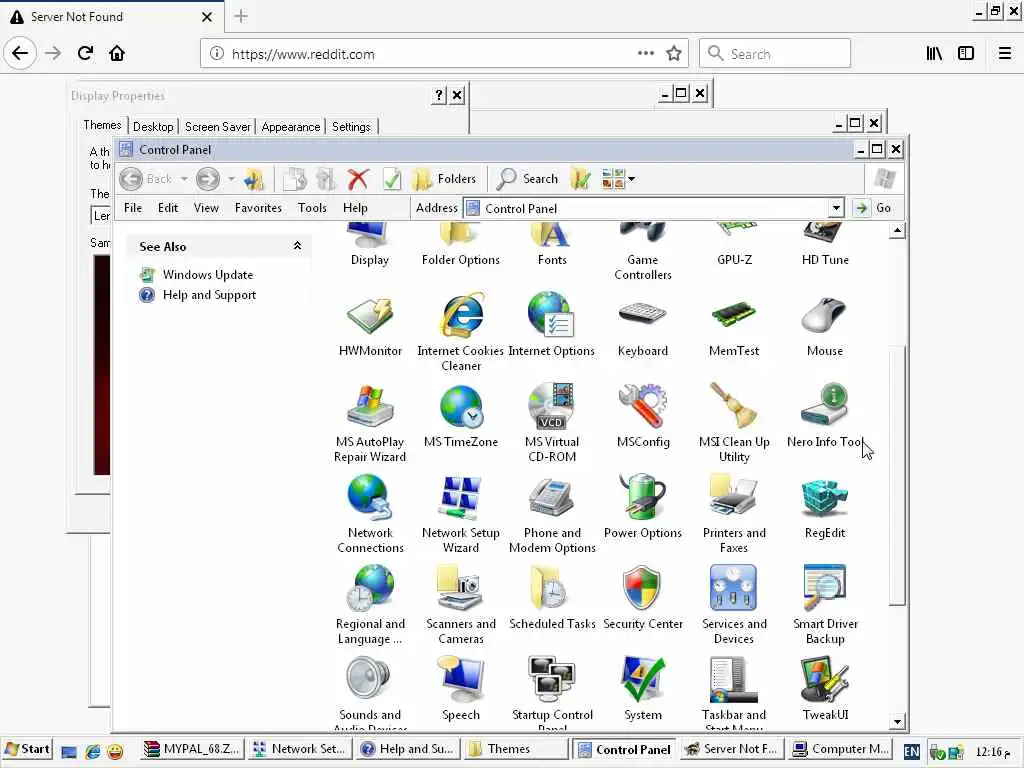Viewport: 1024px width, 768px height.
Task: Open the Speech settings icon
Action: click(x=460, y=689)
